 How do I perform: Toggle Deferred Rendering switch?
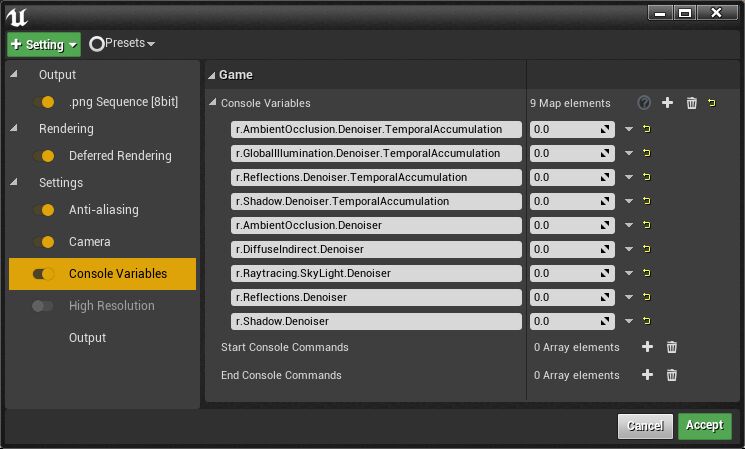(x=44, y=156)
